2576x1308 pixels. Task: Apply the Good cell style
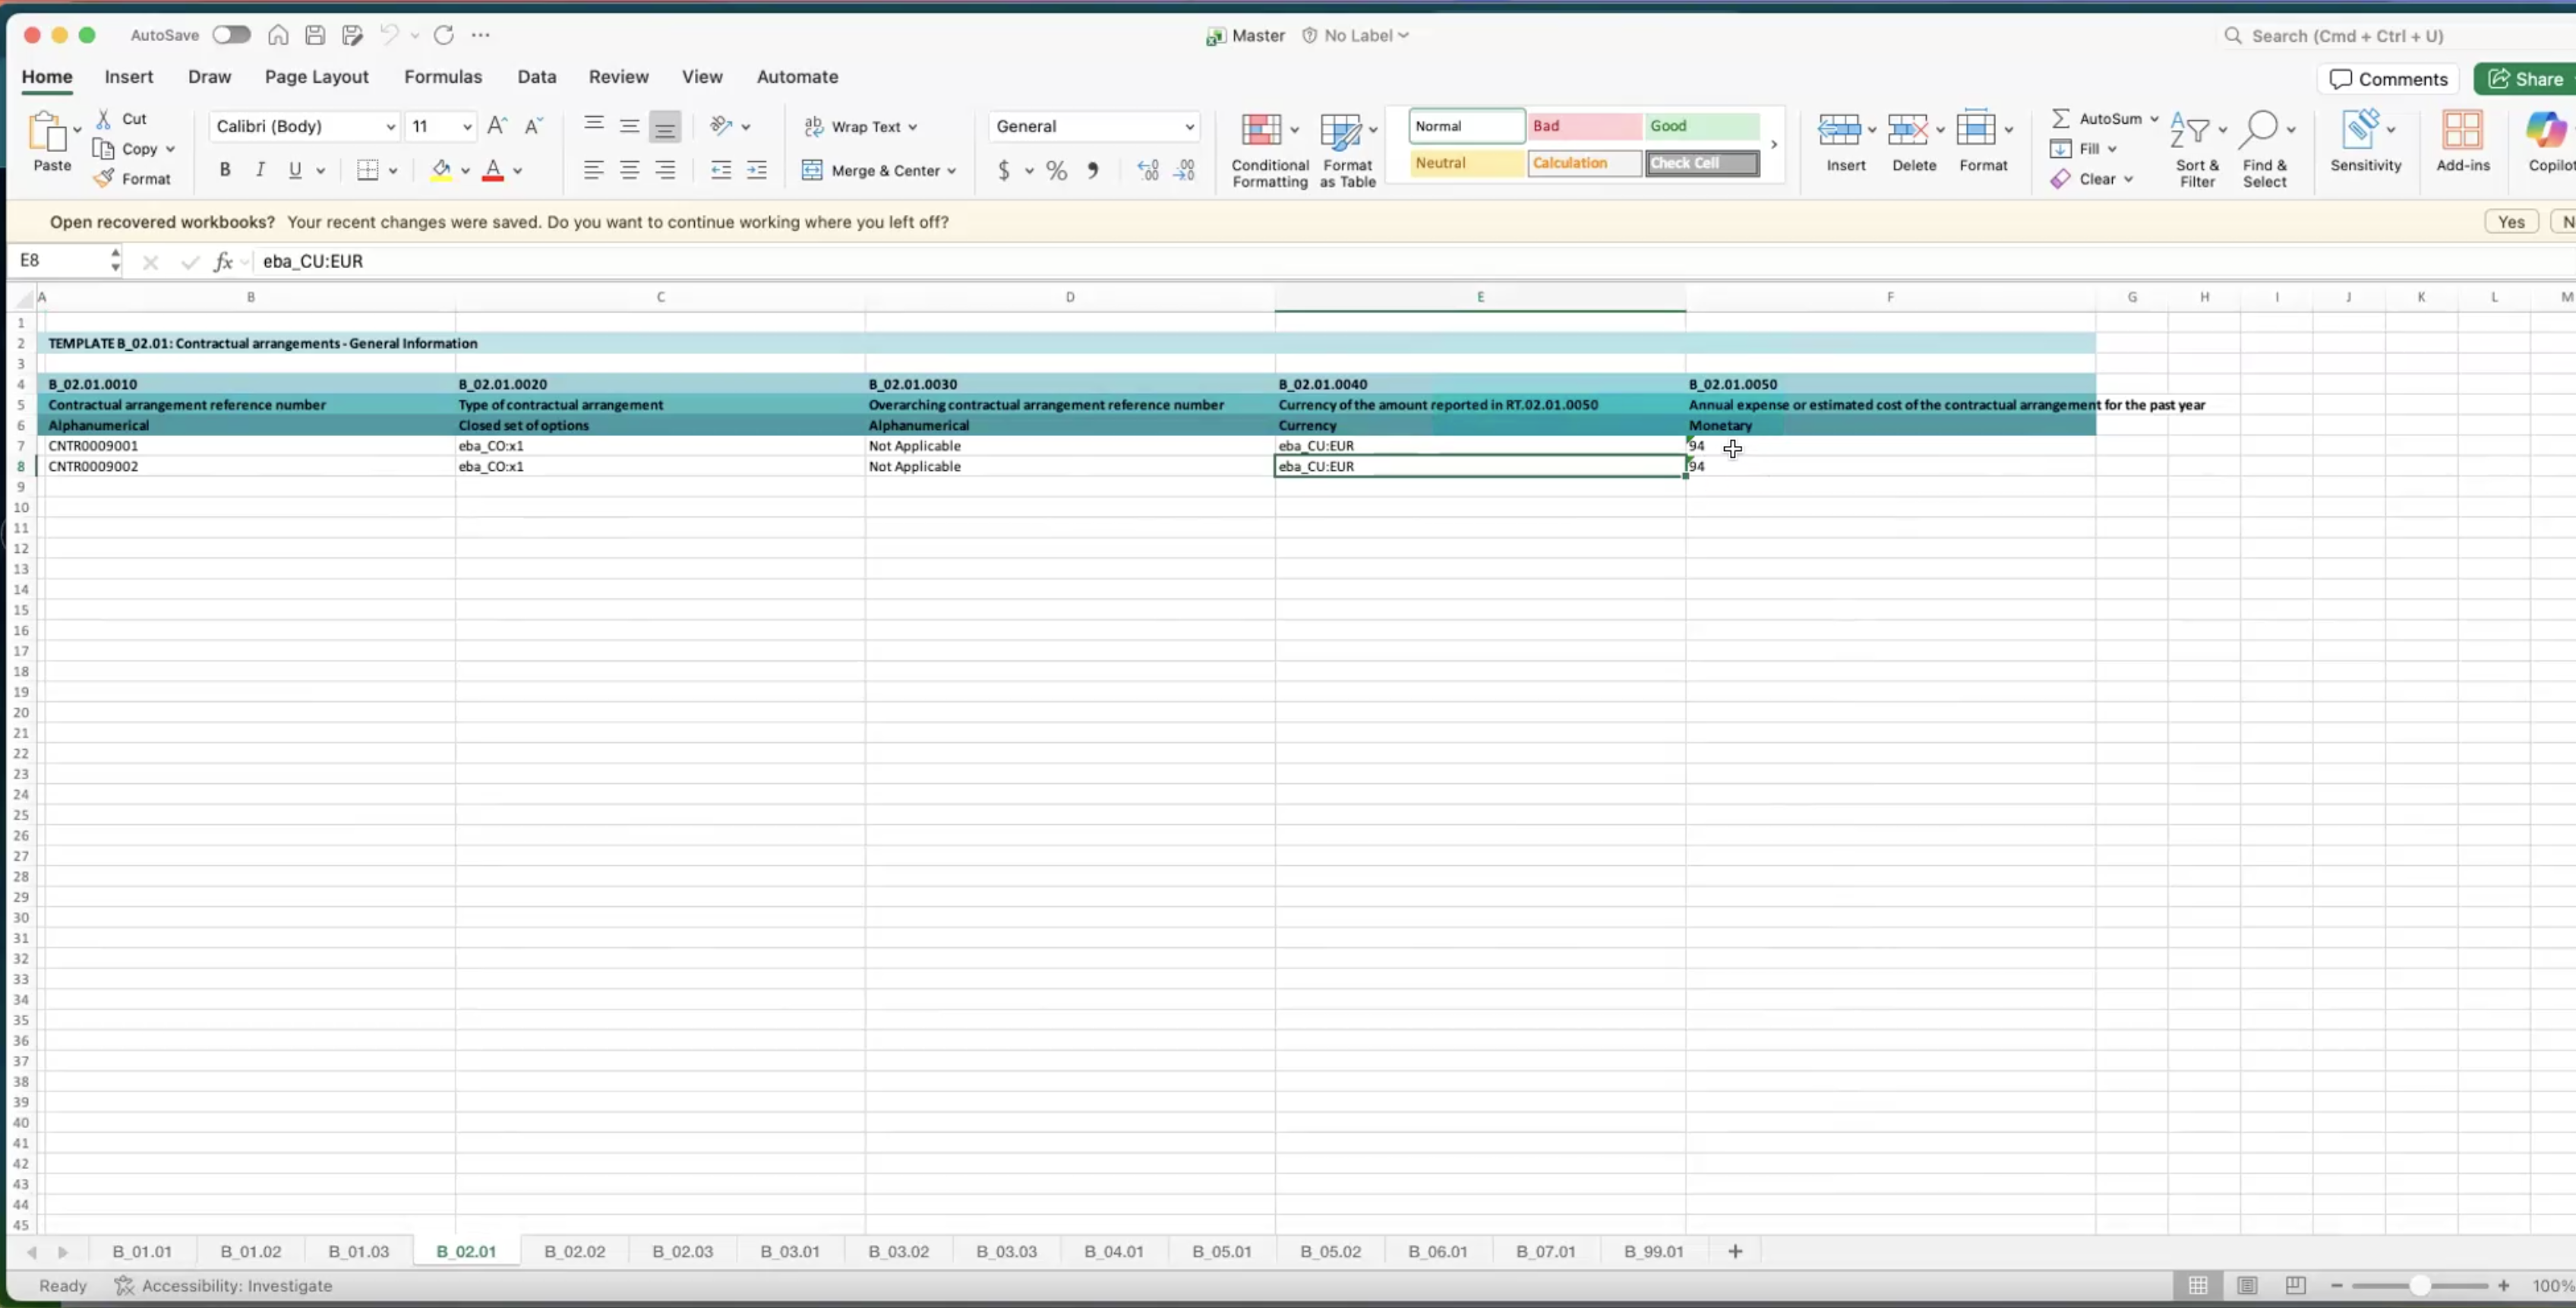tap(1702, 126)
